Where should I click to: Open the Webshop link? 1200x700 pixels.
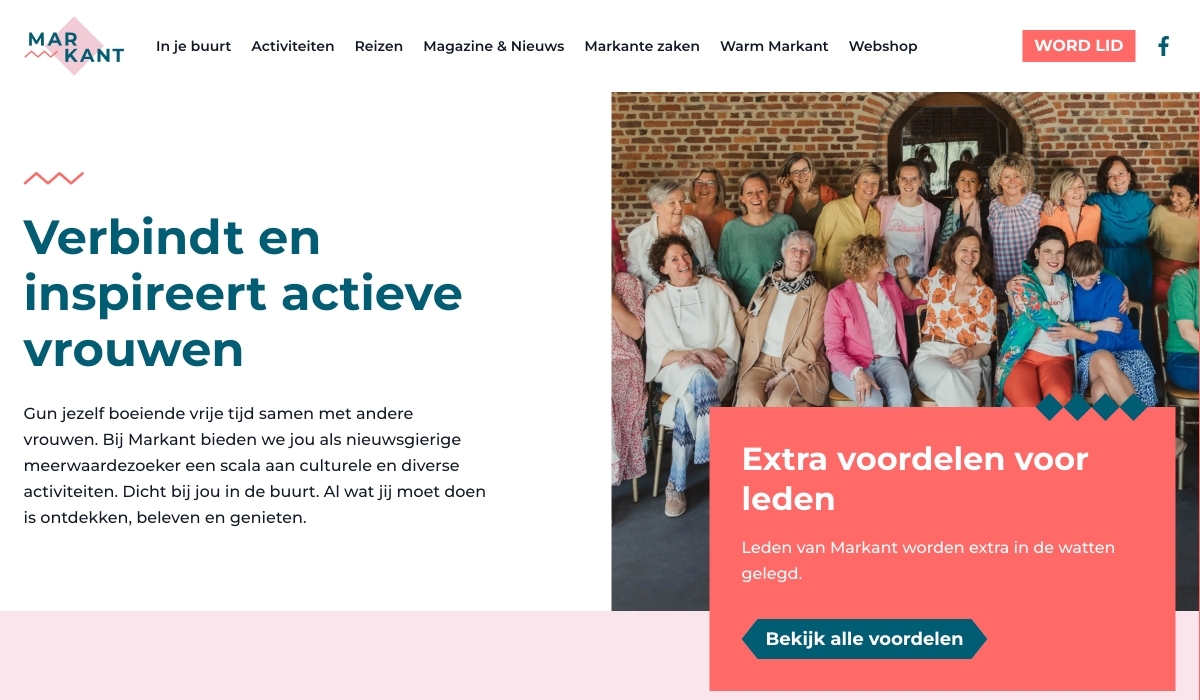(883, 46)
